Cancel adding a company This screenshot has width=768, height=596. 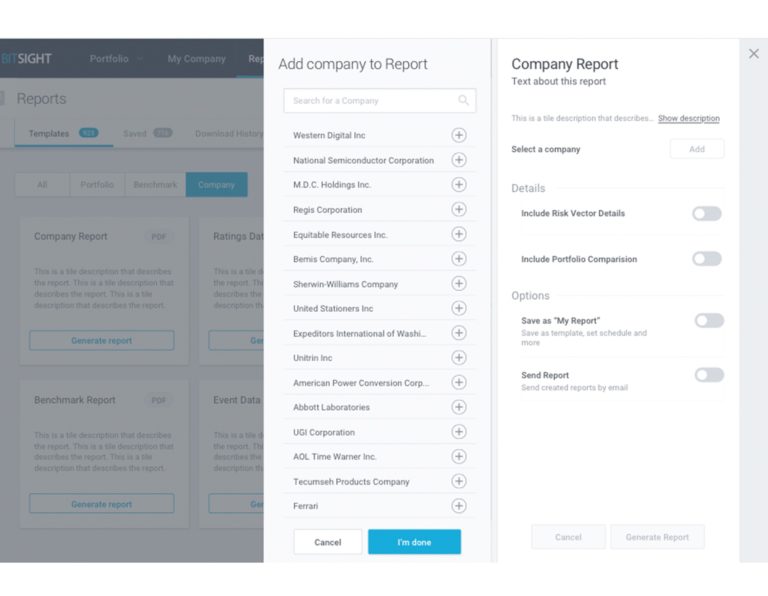pos(328,542)
